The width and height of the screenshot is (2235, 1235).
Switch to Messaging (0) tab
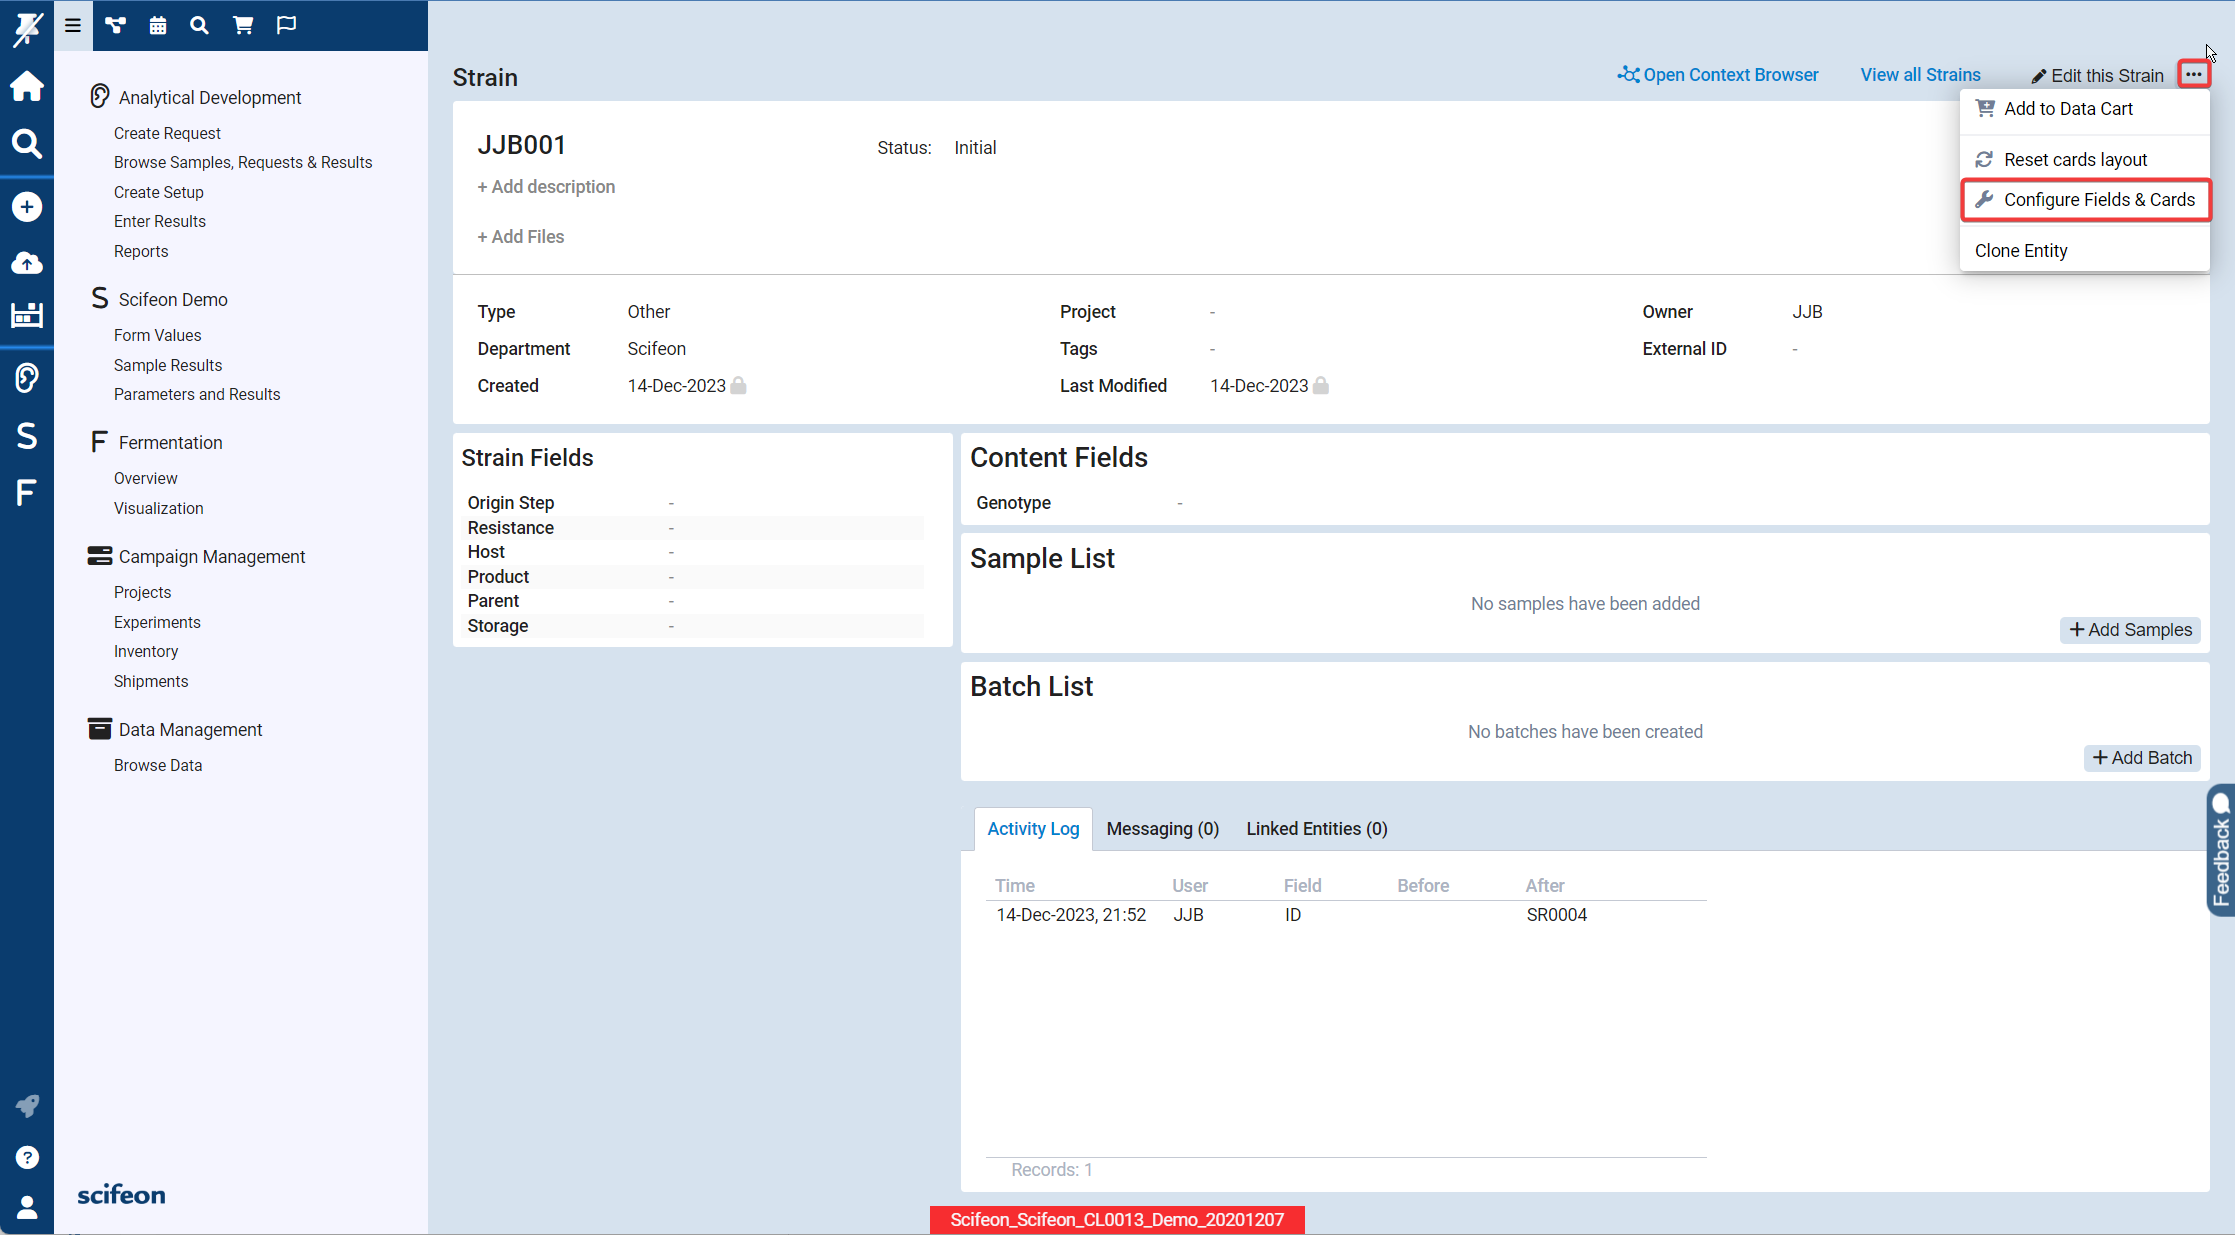(x=1162, y=829)
